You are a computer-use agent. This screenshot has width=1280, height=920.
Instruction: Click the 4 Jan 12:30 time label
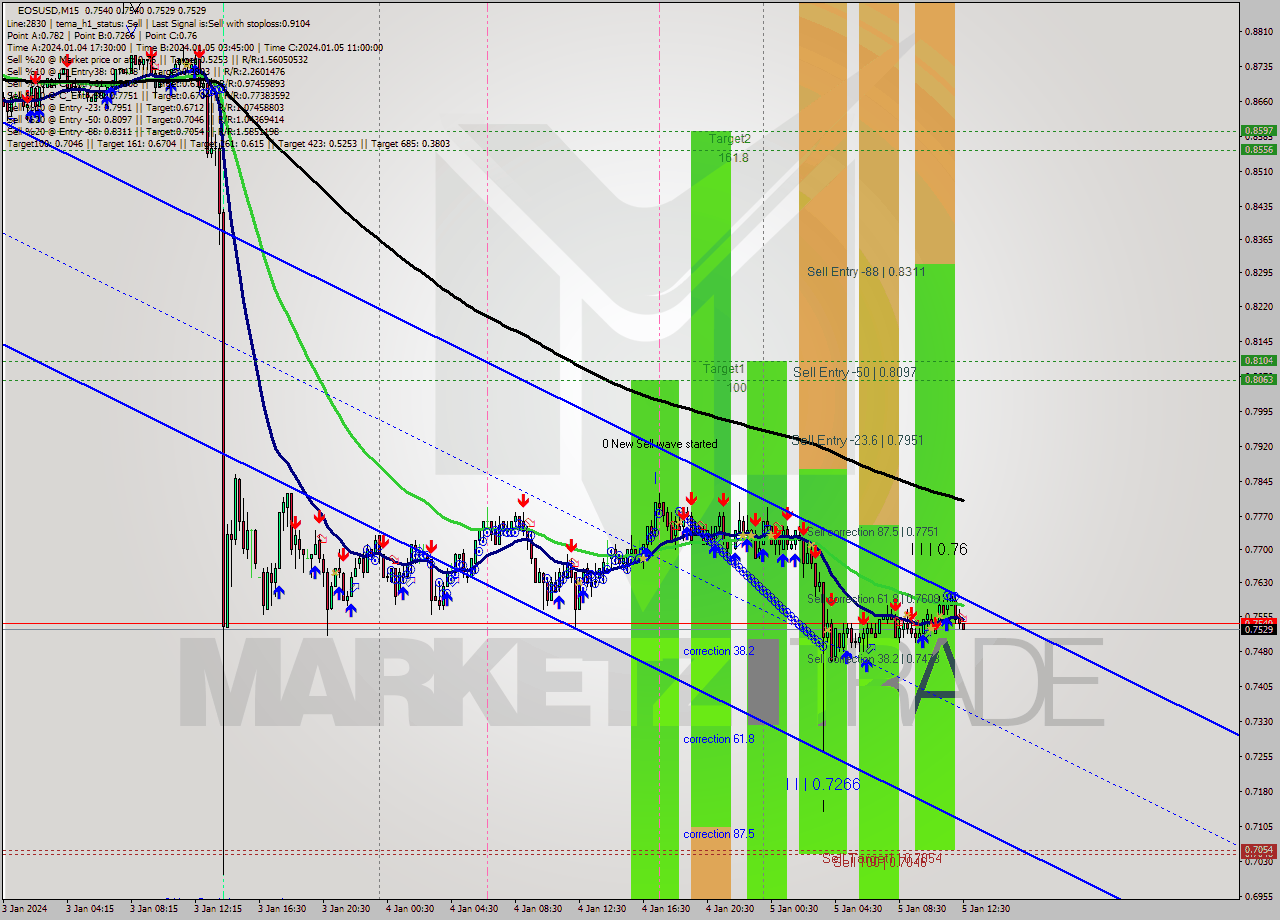[x=602, y=909]
